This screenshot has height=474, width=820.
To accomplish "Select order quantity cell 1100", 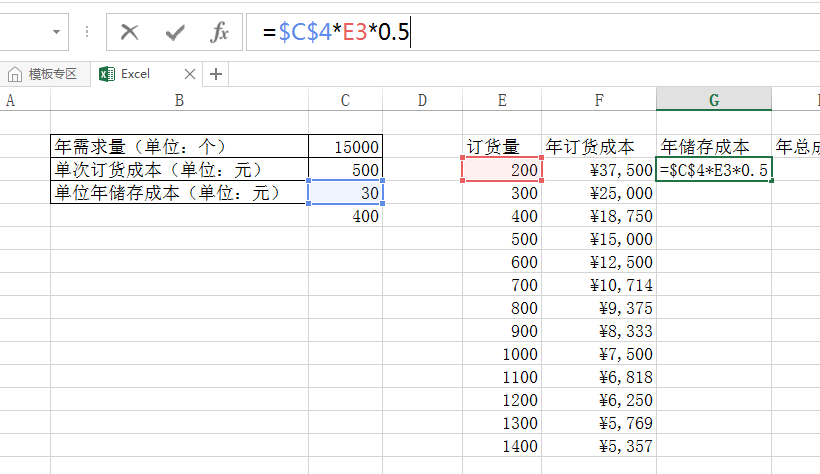I will tap(502, 377).
